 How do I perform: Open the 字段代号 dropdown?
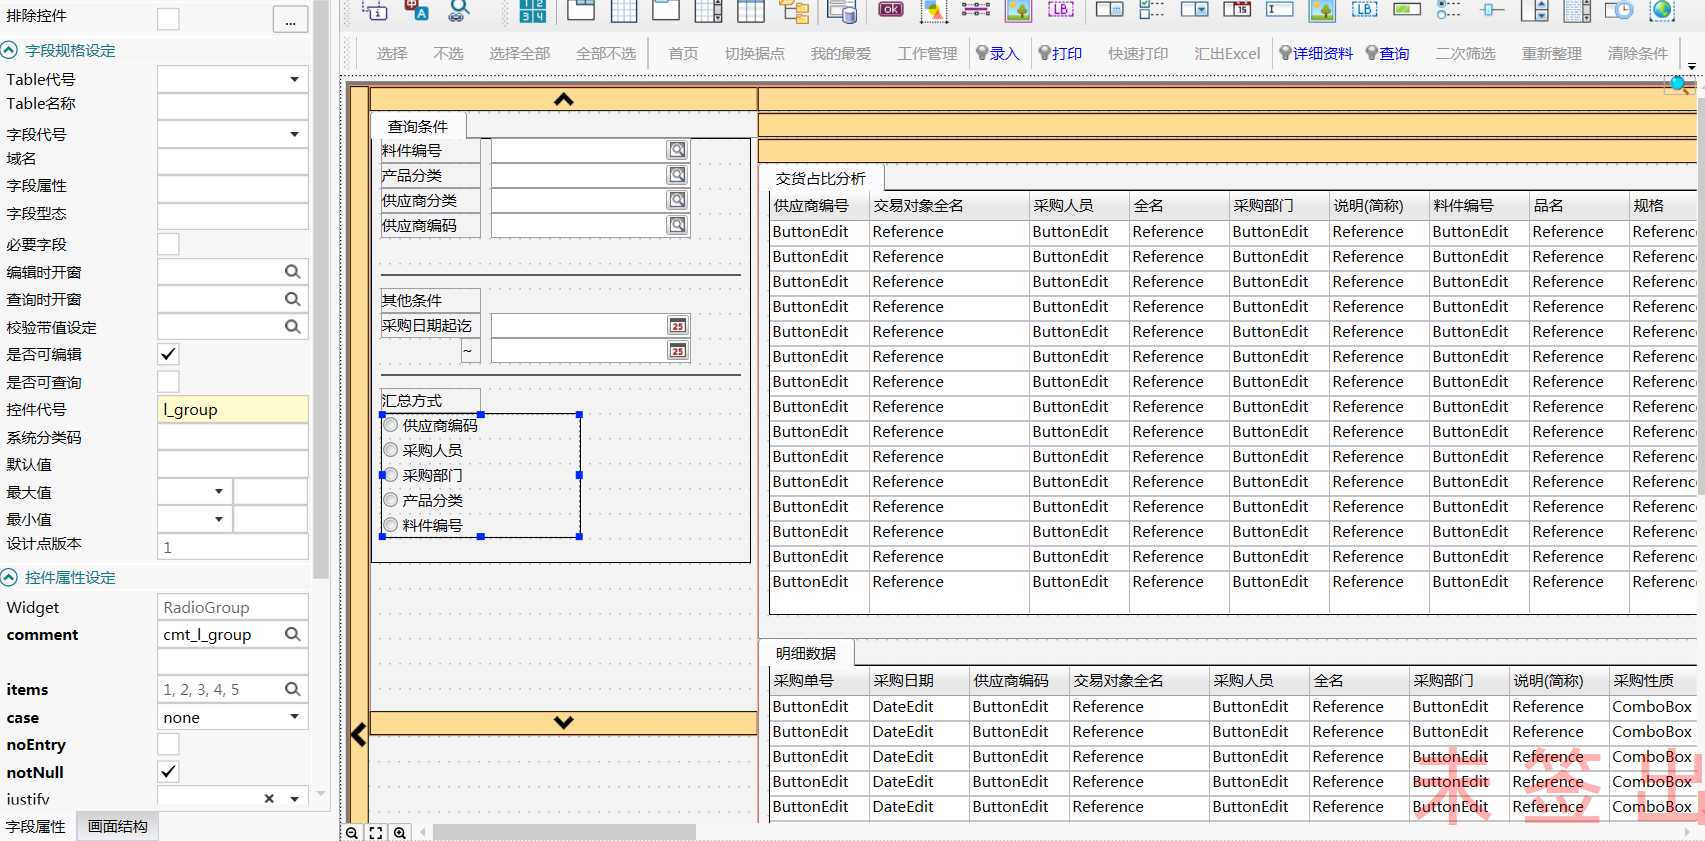click(x=294, y=134)
